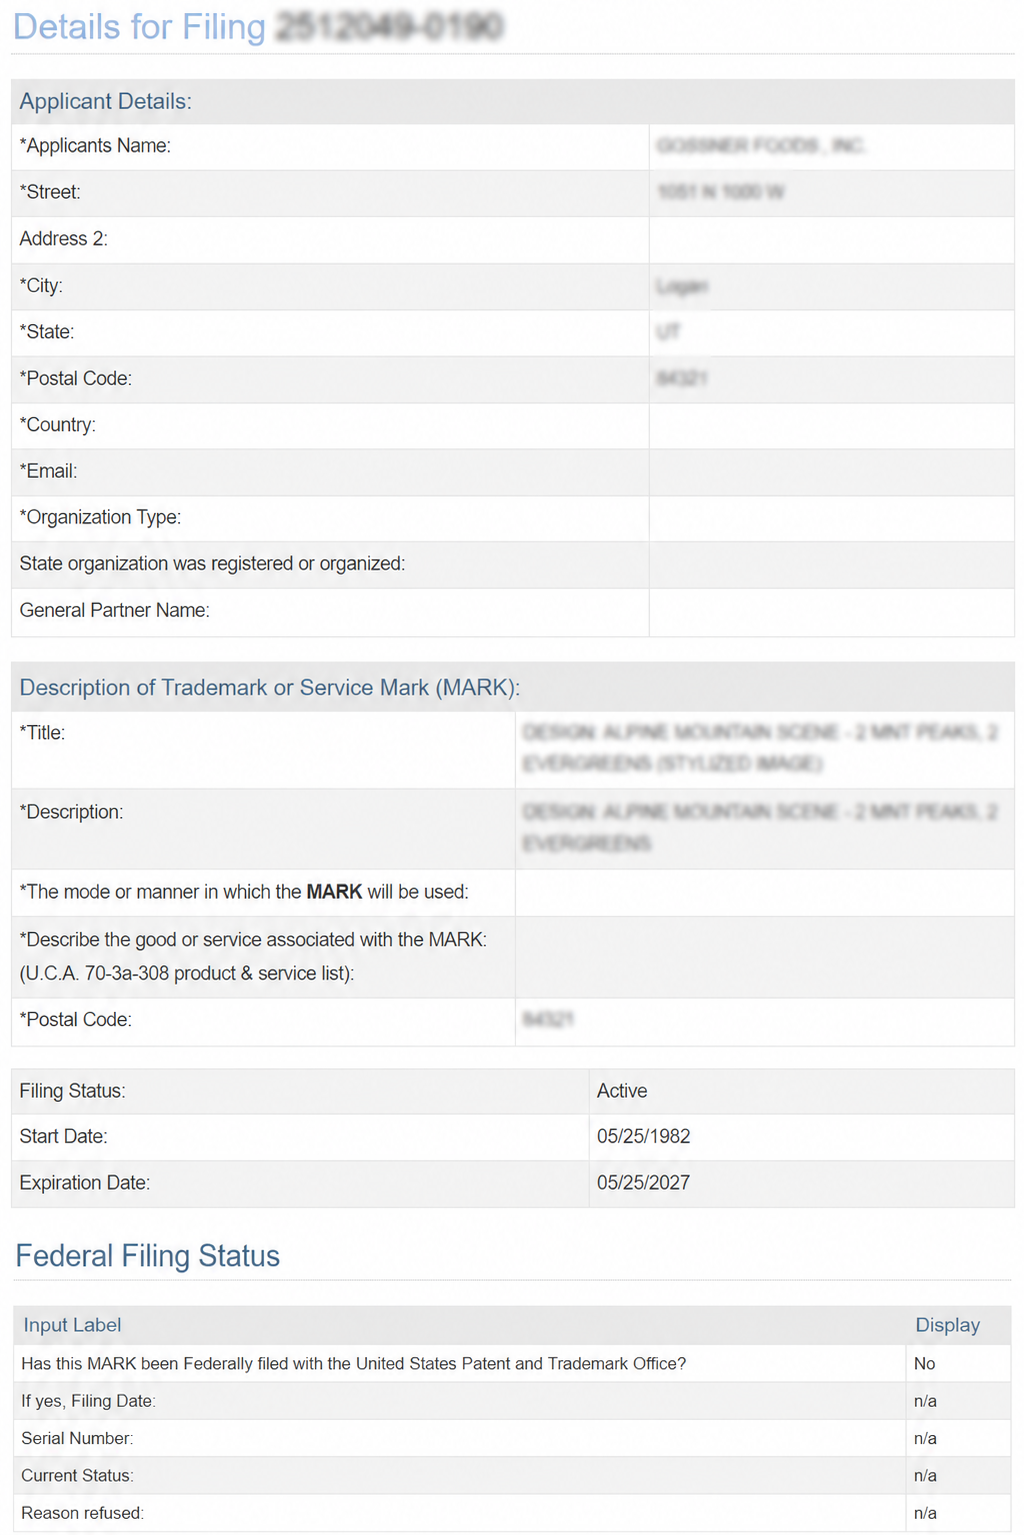Image resolution: width=1024 pixels, height=1535 pixels.
Task: Click the Expiration Date 05/25/2027 value
Action: click(x=643, y=1183)
